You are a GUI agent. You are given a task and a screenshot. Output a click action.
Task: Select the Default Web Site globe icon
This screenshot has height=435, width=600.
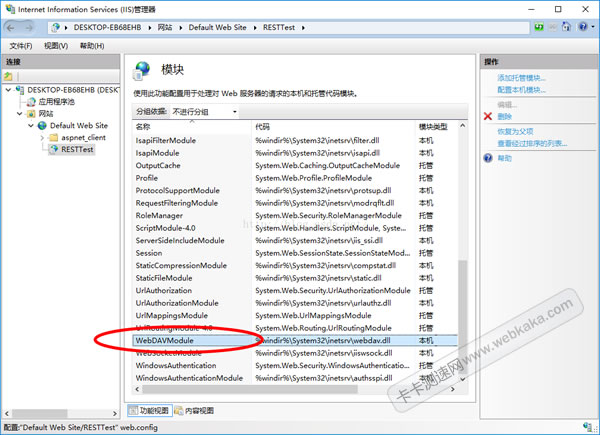pyautogui.click(x=41, y=125)
